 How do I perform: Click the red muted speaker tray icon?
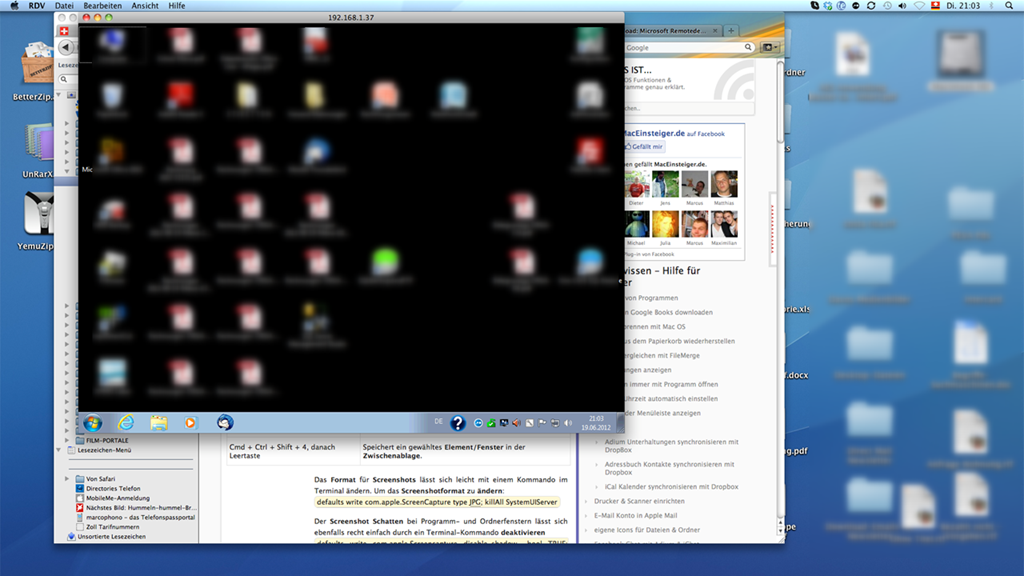point(517,423)
